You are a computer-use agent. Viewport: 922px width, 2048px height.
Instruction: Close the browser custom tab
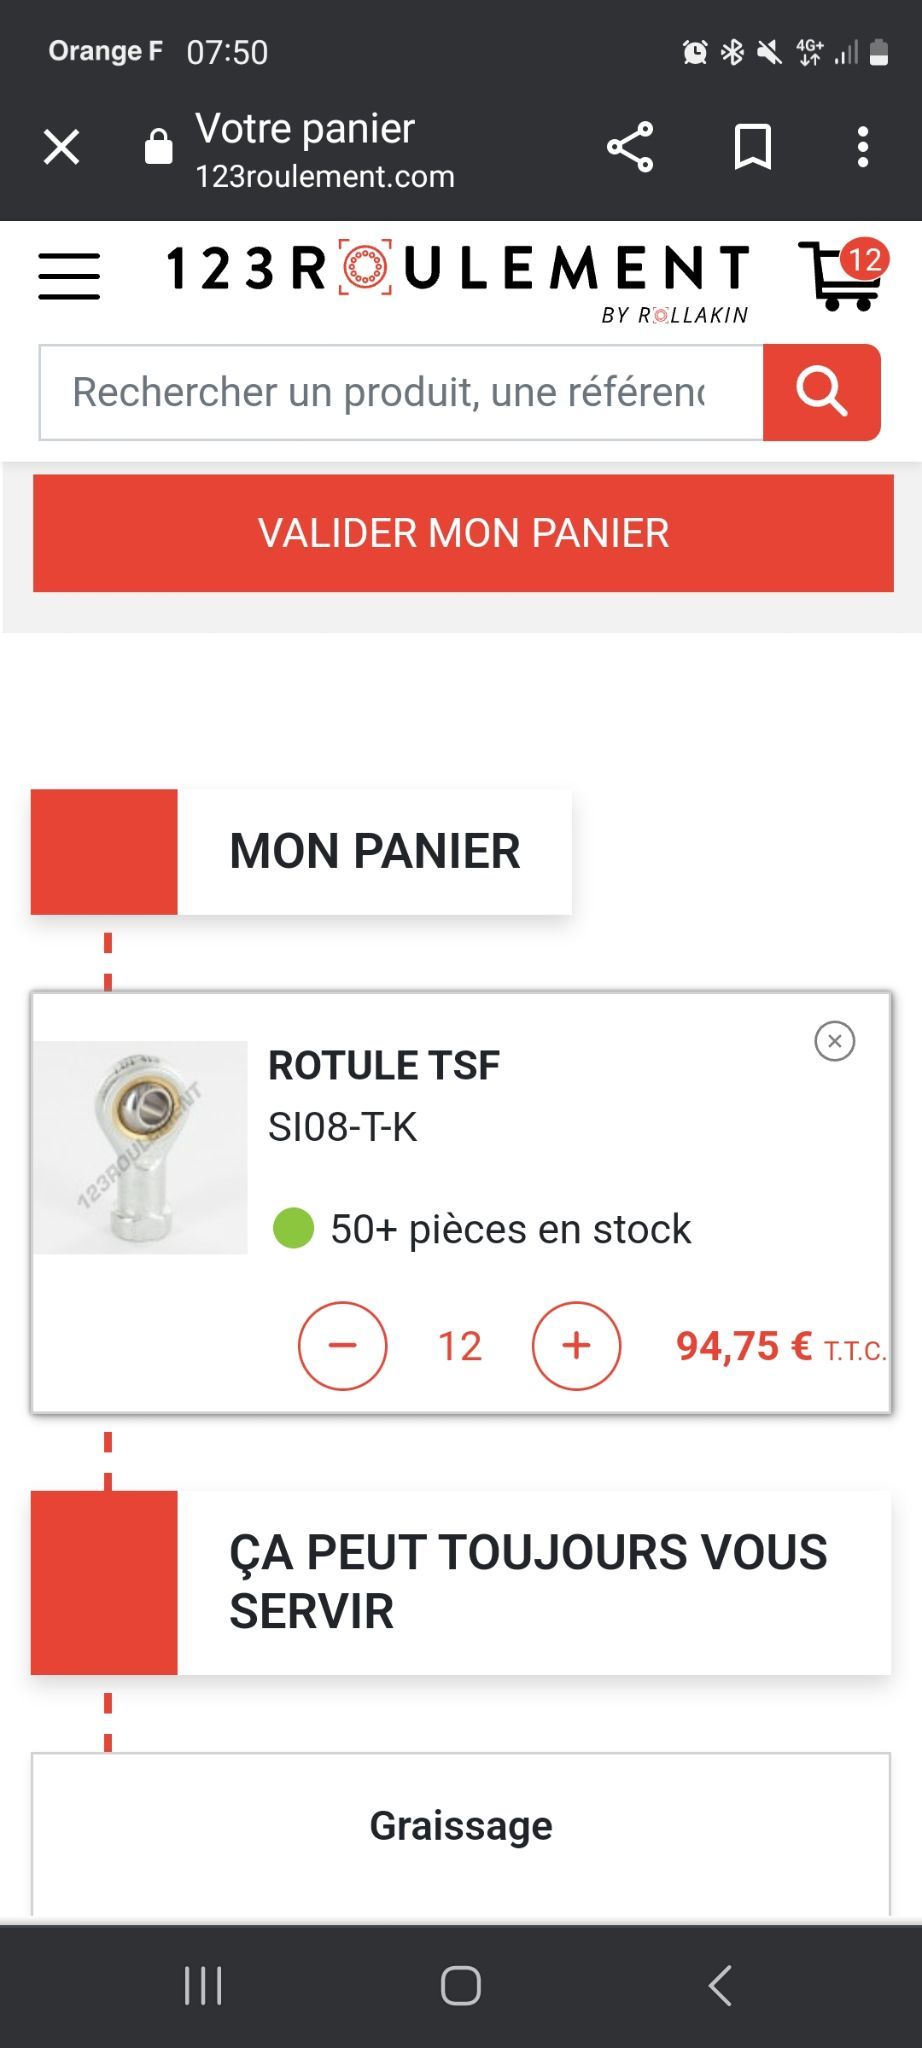(x=61, y=148)
